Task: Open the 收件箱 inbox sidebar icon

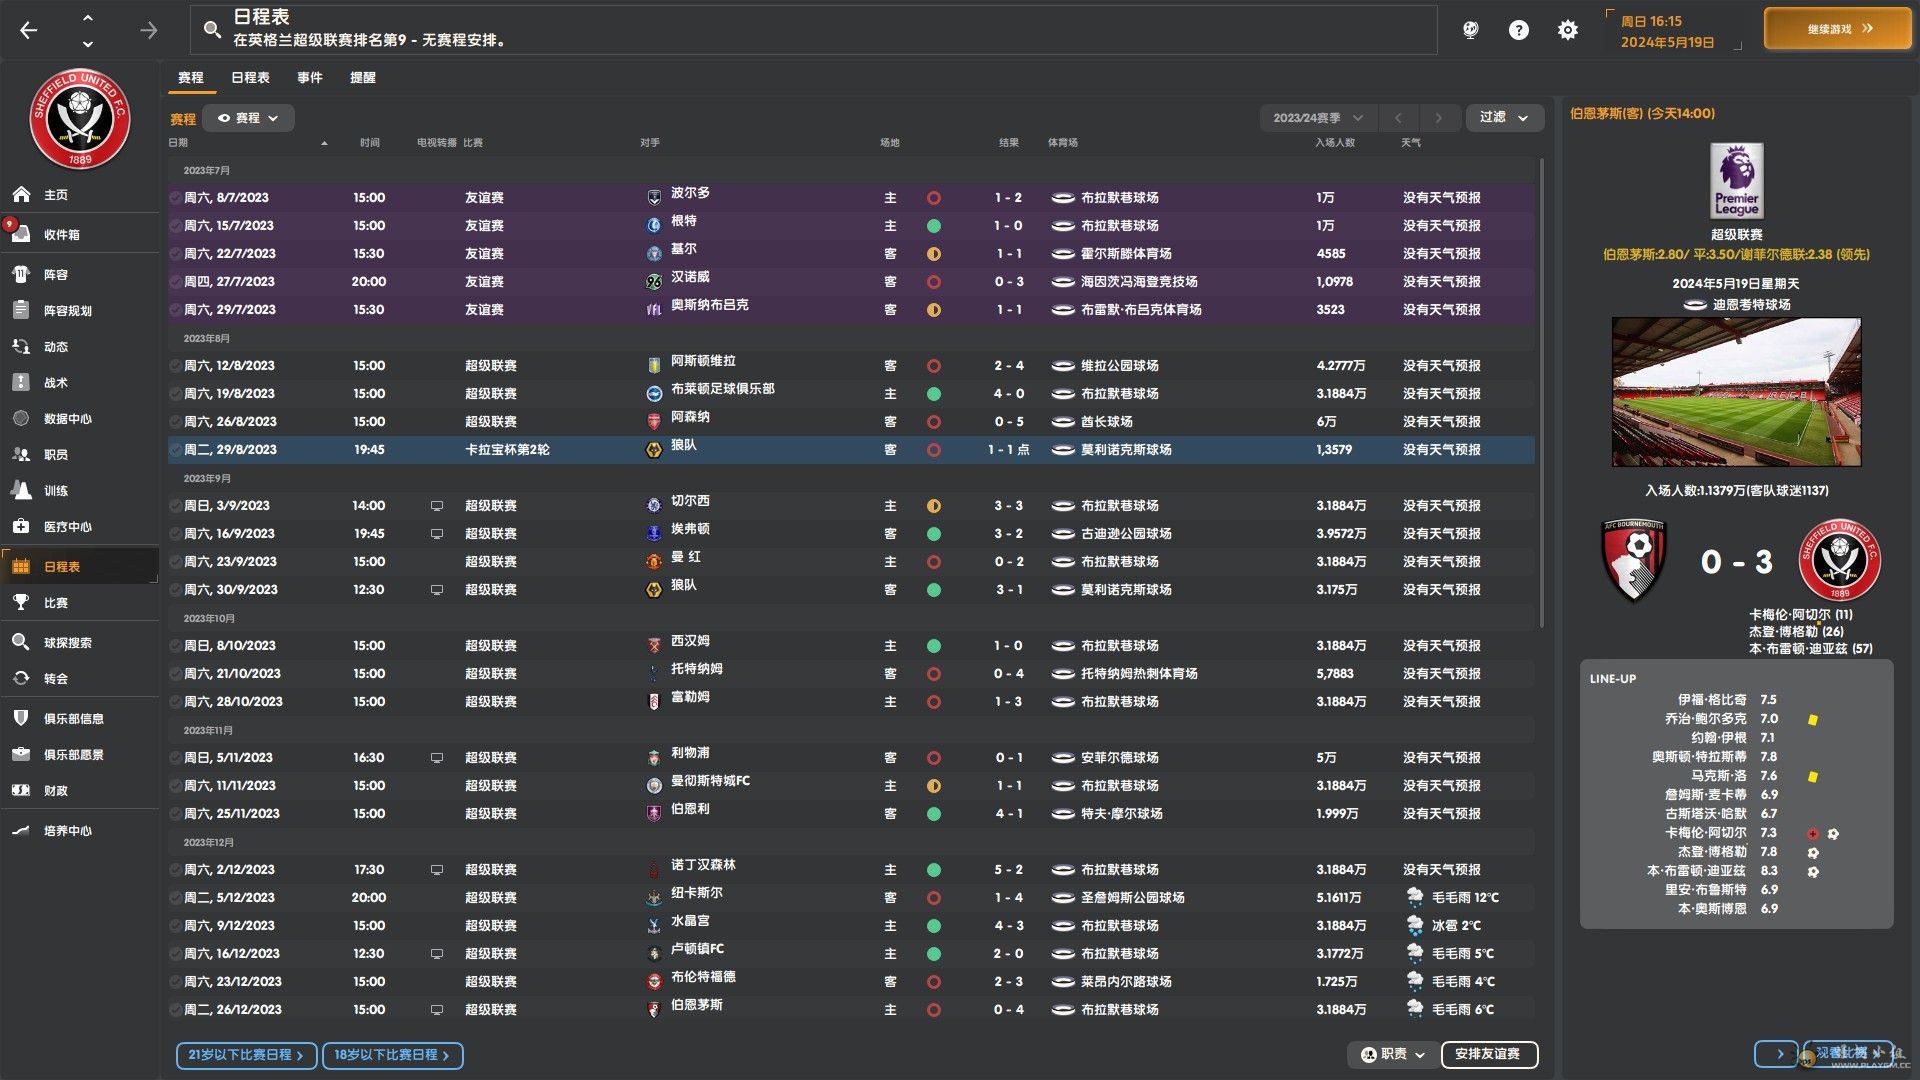Action: tap(21, 234)
